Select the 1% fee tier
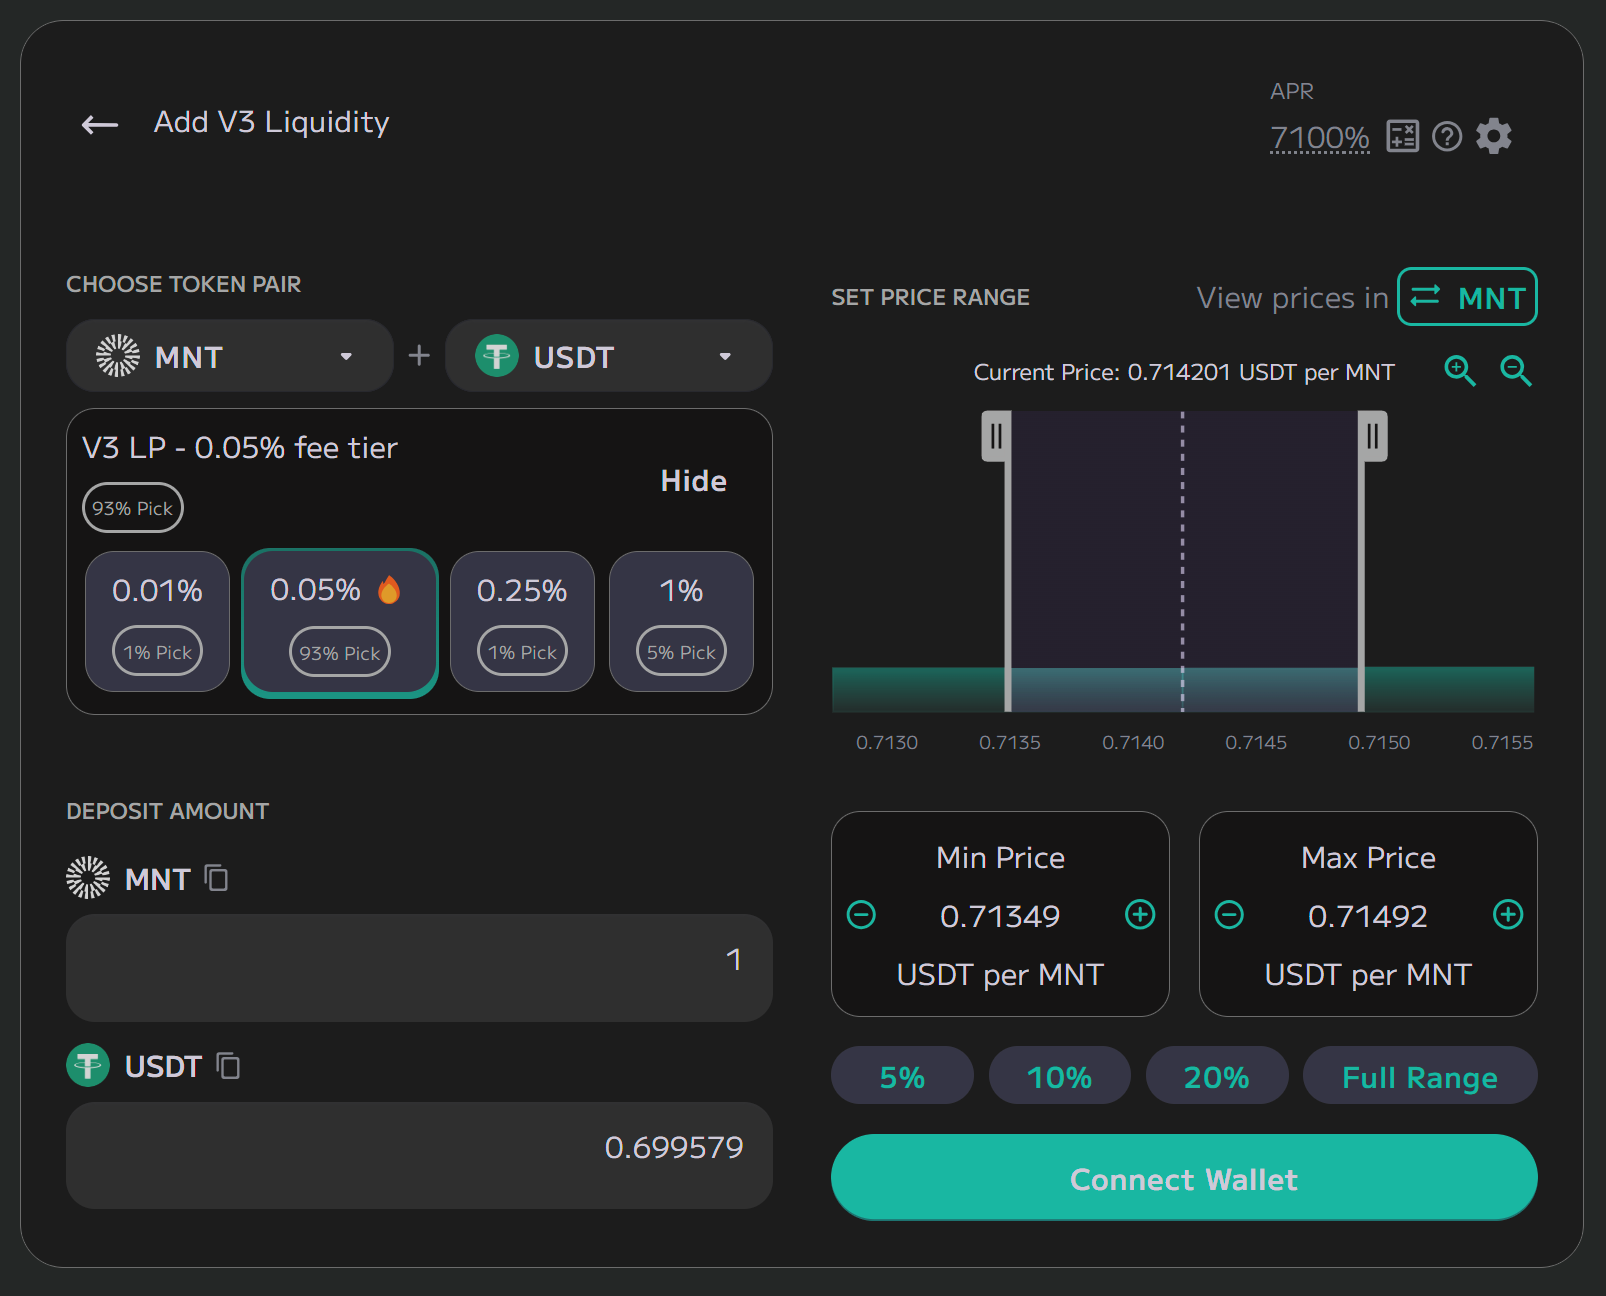The height and width of the screenshot is (1296, 1606). 681,621
